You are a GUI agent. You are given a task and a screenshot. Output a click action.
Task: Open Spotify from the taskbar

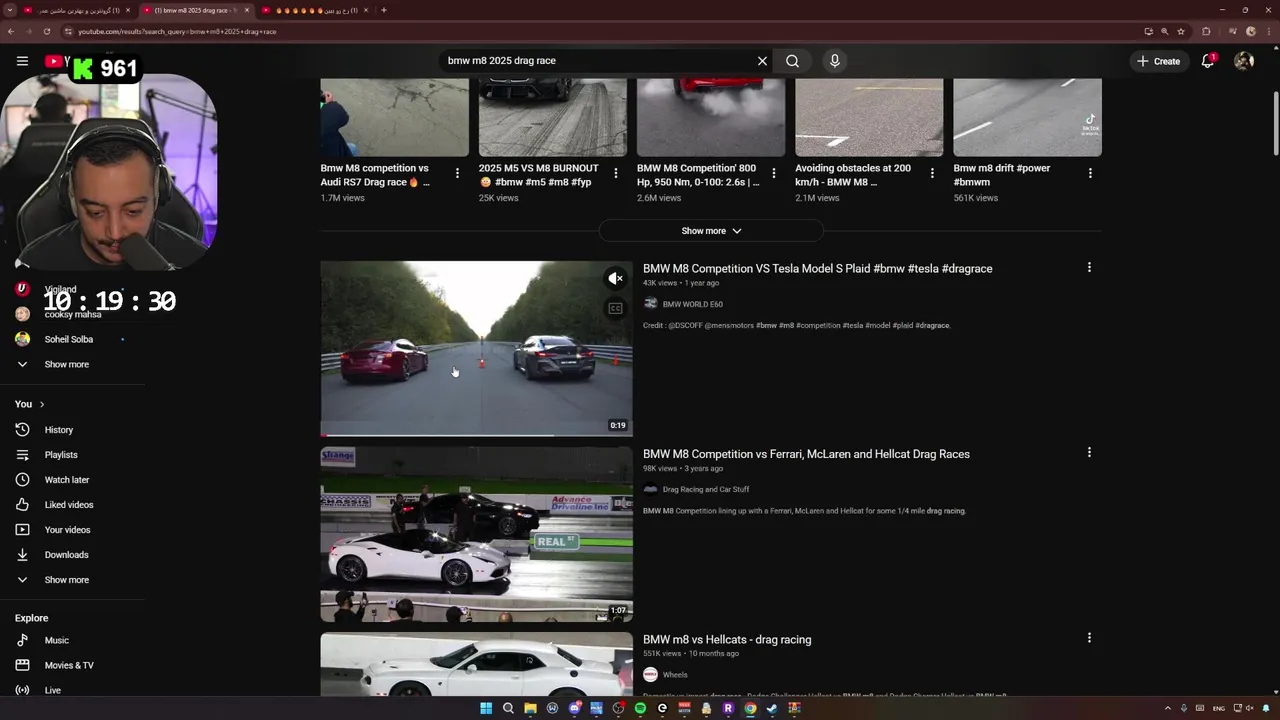(x=640, y=708)
